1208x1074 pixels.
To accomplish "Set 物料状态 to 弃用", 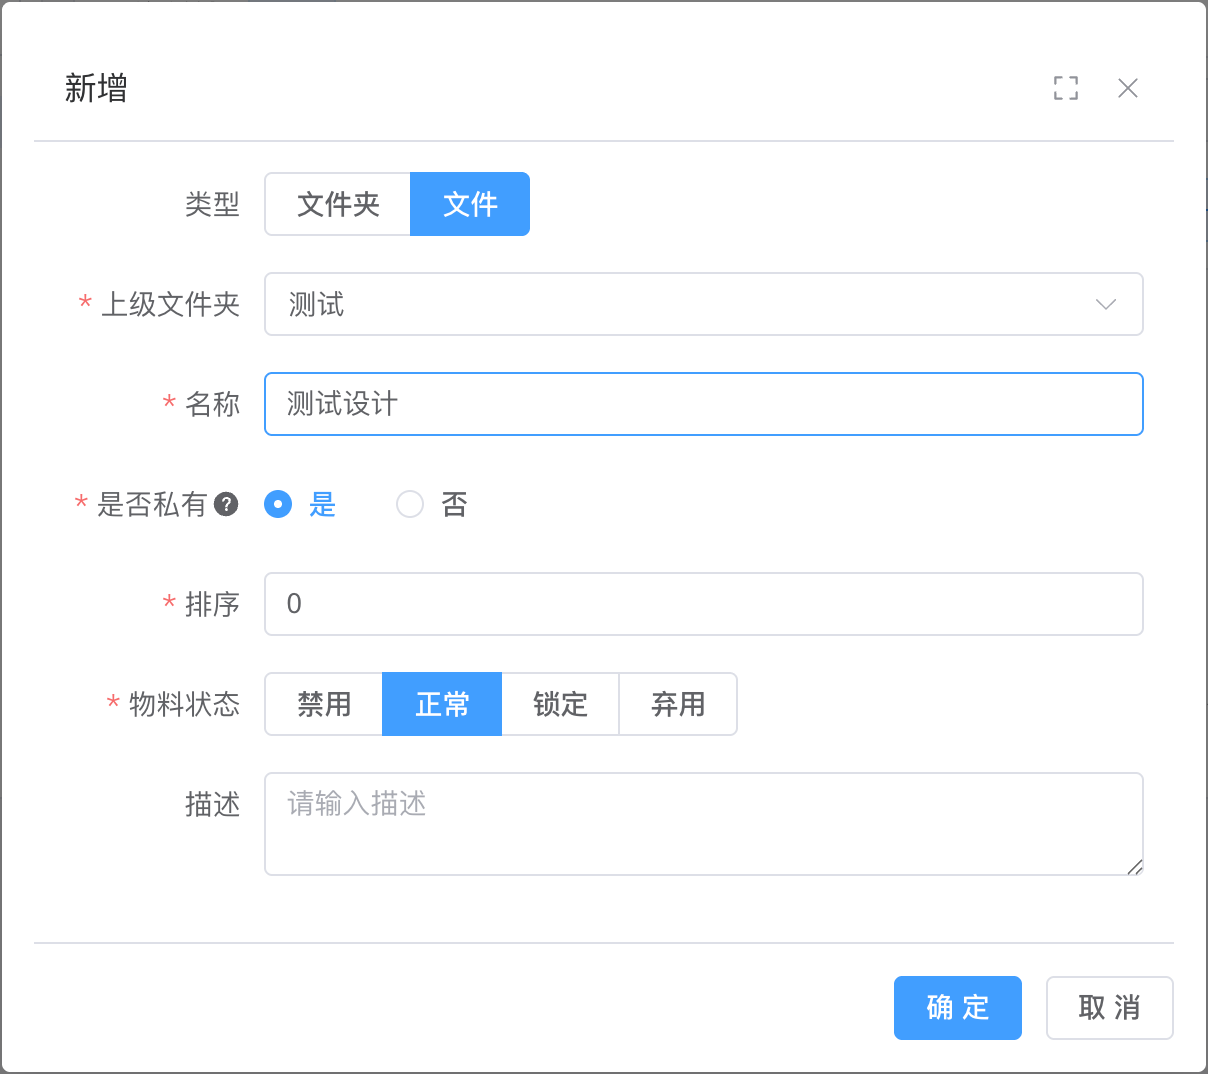I will 678,704.
